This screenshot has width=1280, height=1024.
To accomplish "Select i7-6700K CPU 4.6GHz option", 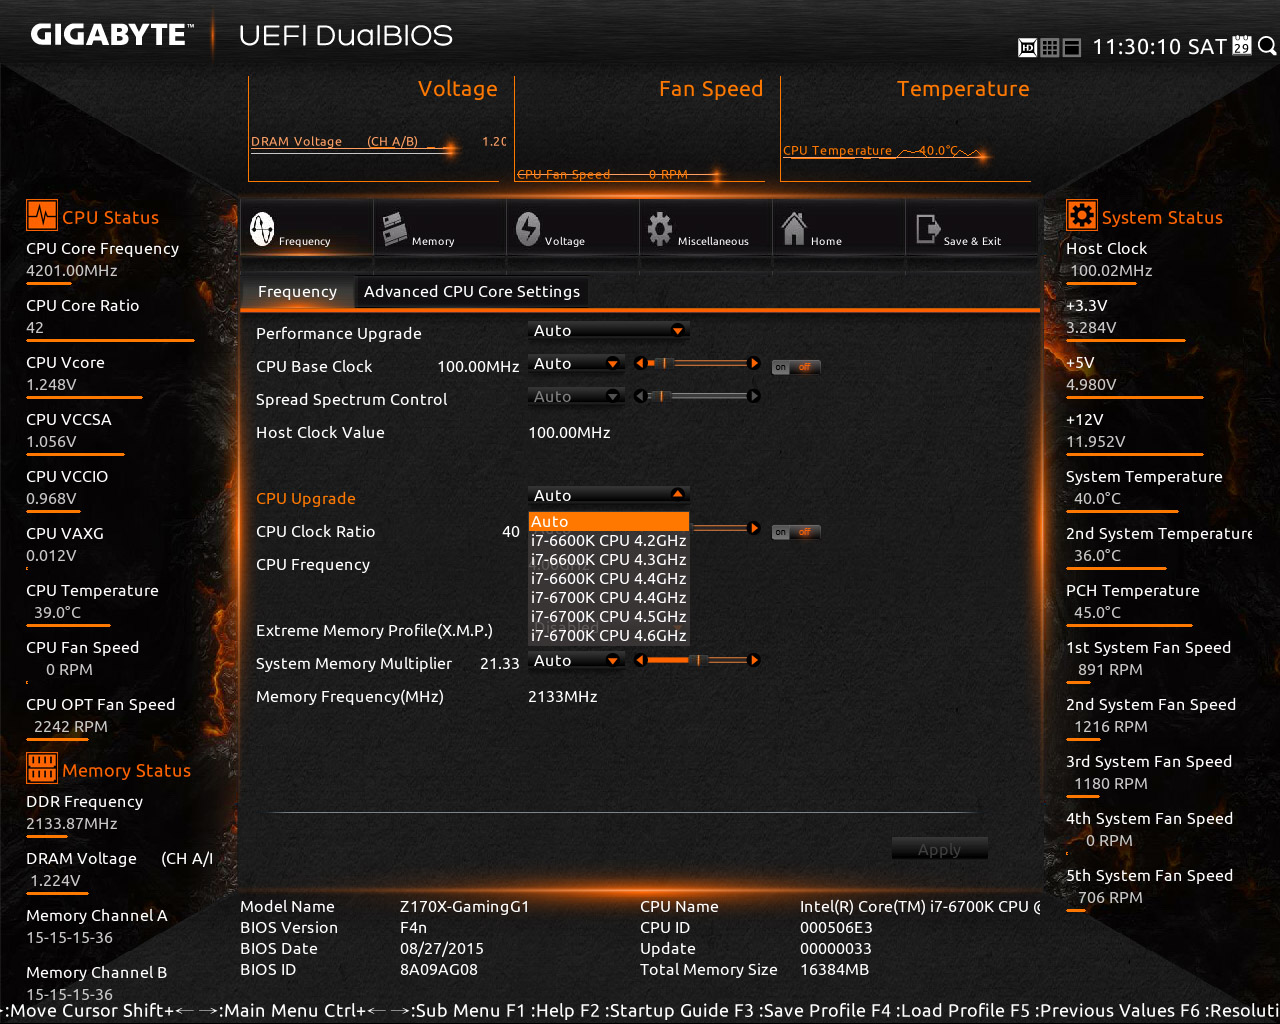I will [608, 635].
